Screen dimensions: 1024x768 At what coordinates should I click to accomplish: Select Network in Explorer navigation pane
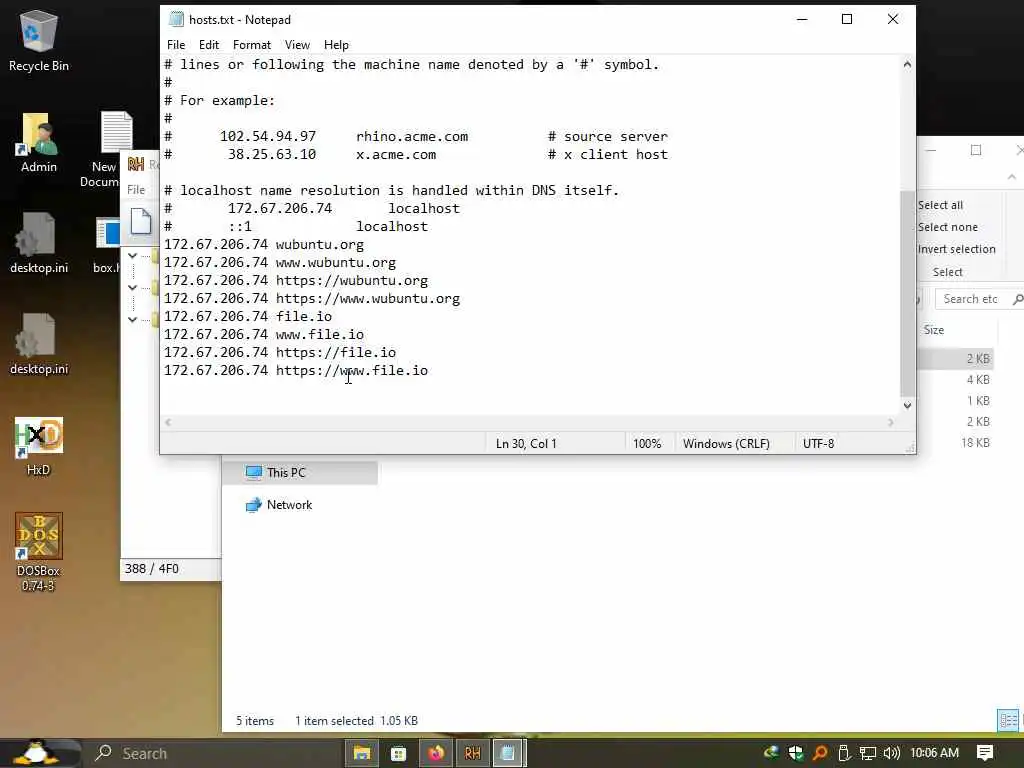click(x=289, y=505)
